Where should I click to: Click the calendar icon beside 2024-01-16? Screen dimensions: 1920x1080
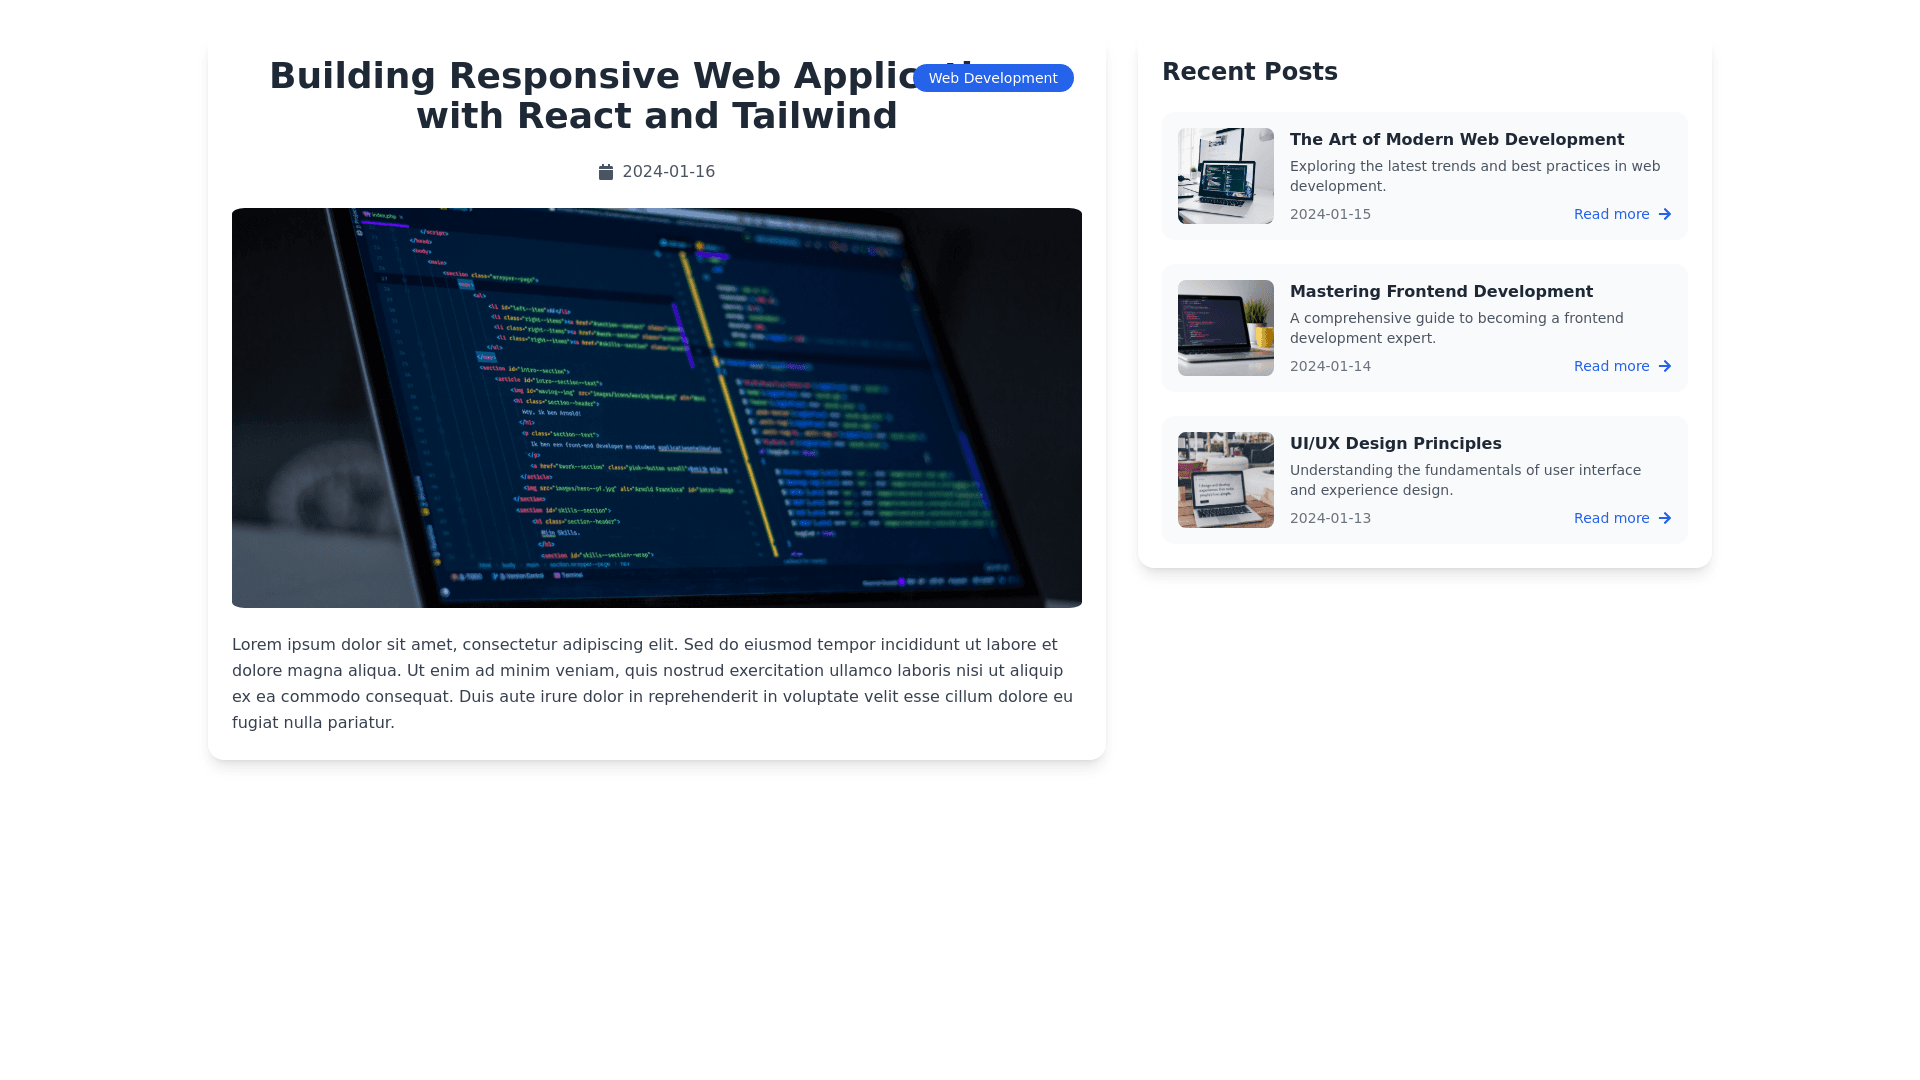605,172
